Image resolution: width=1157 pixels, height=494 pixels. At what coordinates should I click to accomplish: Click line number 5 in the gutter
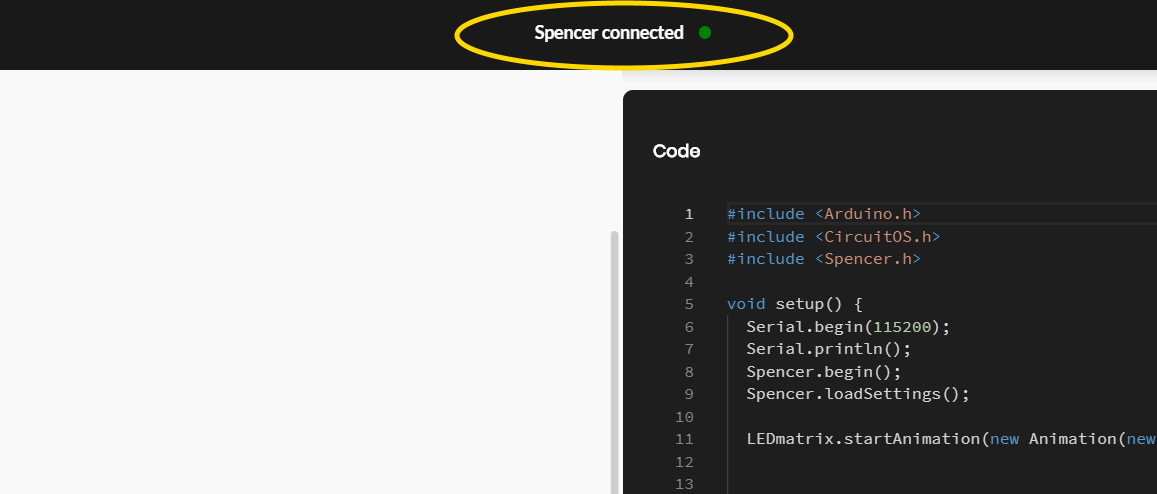688,304
